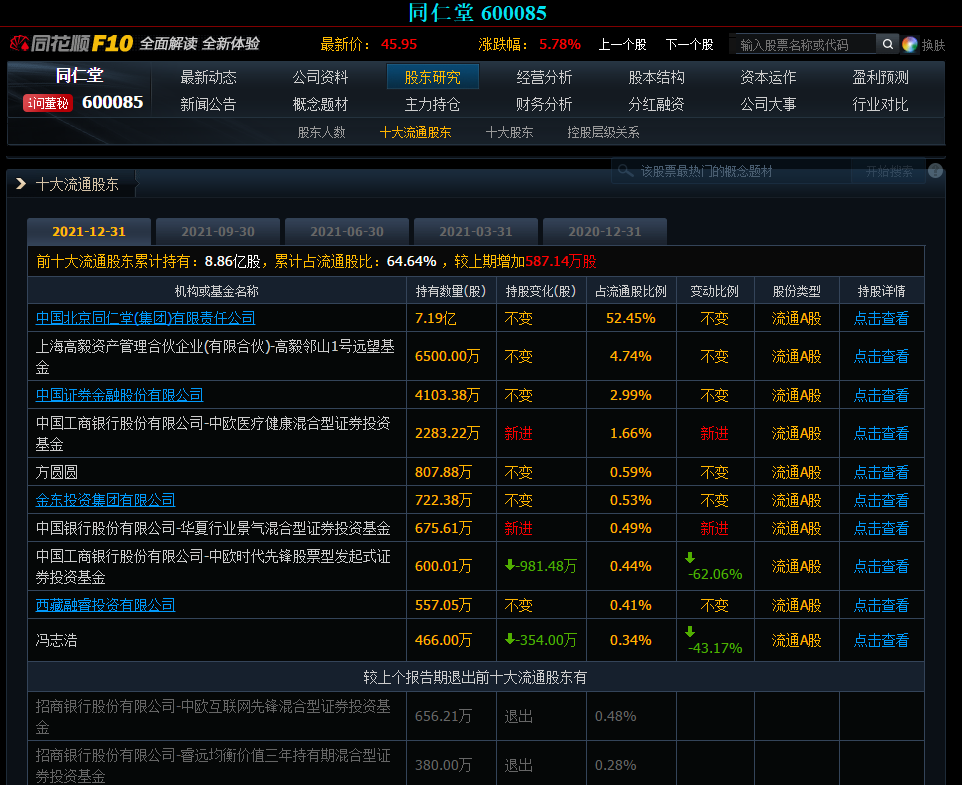Open the 分红融资 menu

(x=656, y=104)
